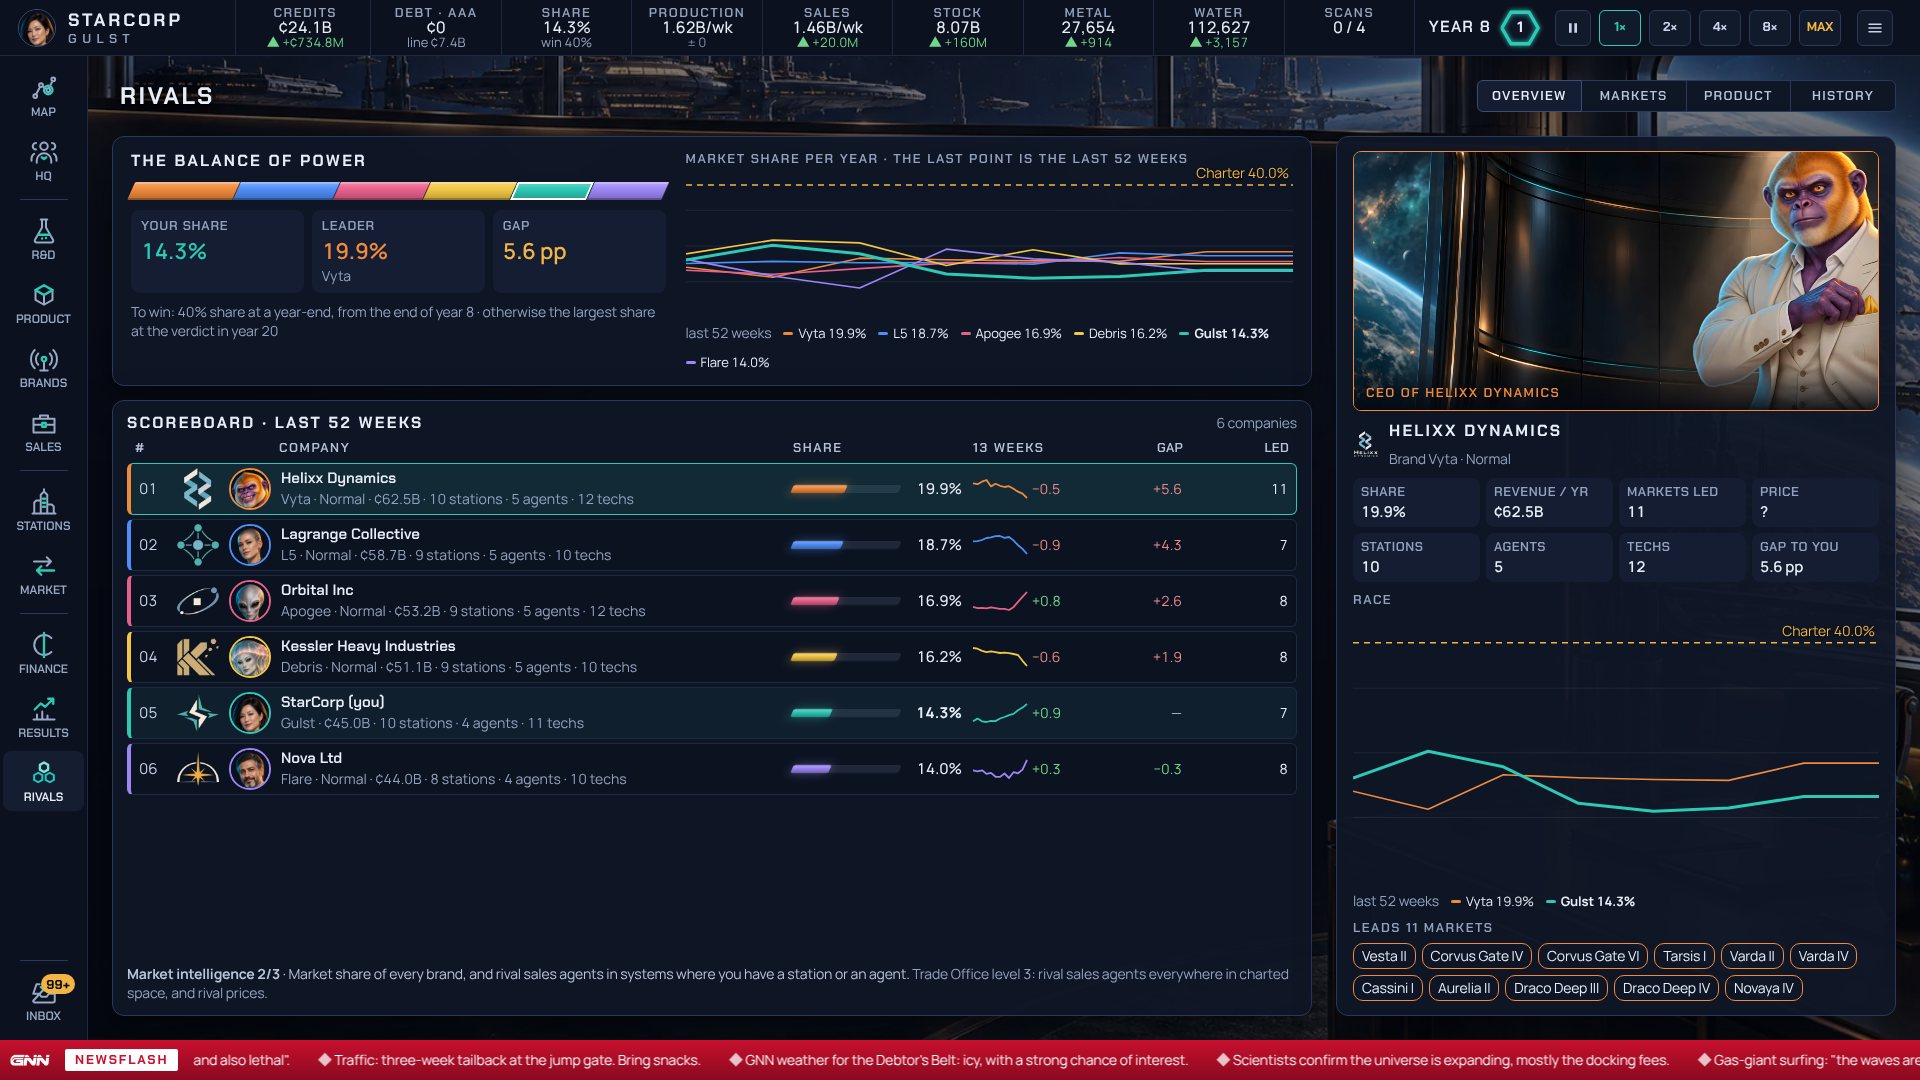Open the HQ sidebar icon
Viewport: 1920px width, 1080px height.
pyautogui.click(x=43, y=161)
